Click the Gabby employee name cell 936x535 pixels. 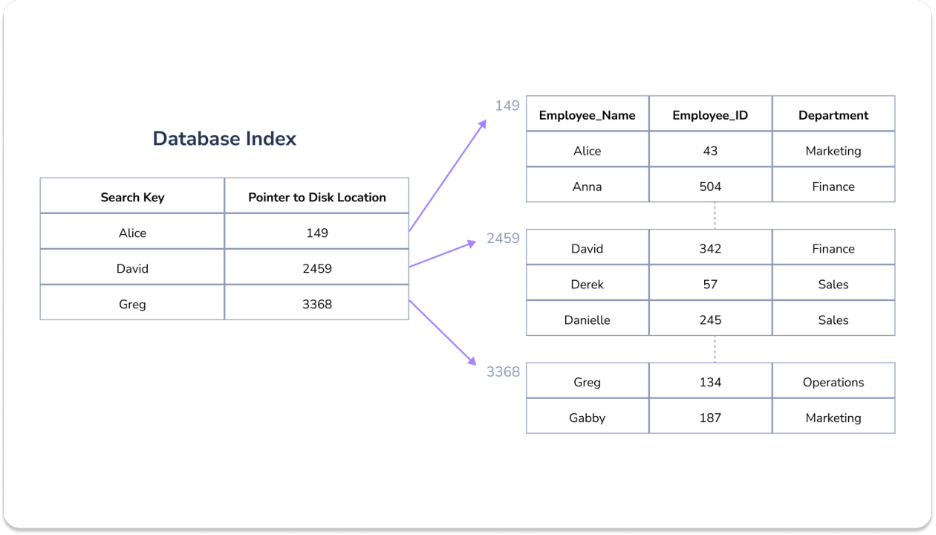(587, 418)
